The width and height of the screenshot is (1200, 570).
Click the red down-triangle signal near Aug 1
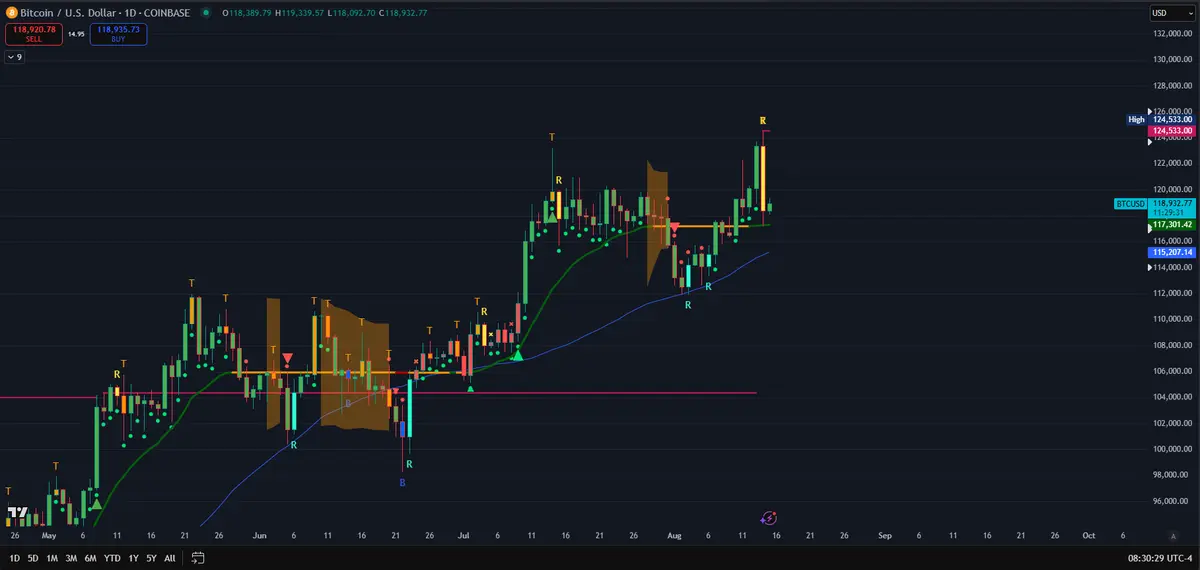tap(675, 228)
